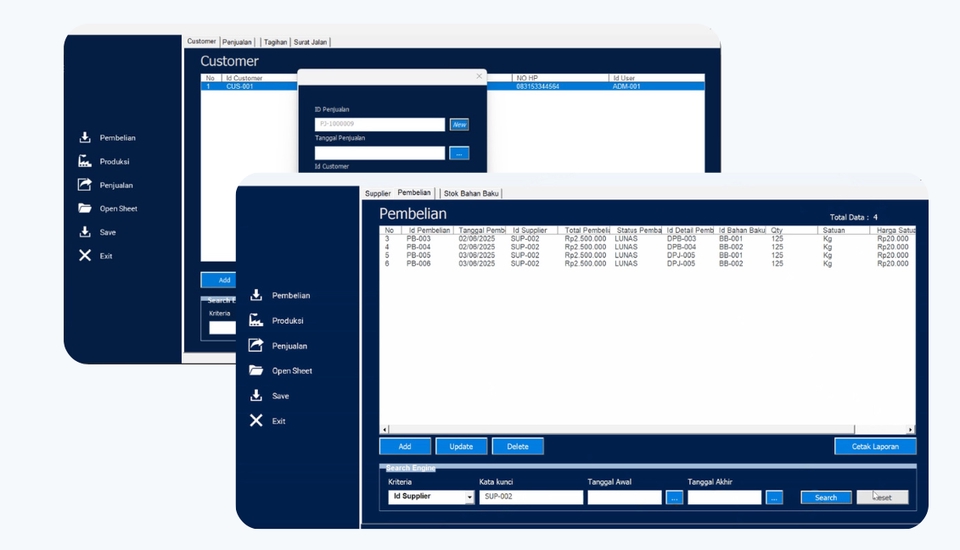Open the Tanggal Awal date picker button
Viewport: 960px width, 550px height.
coord(674,497)
